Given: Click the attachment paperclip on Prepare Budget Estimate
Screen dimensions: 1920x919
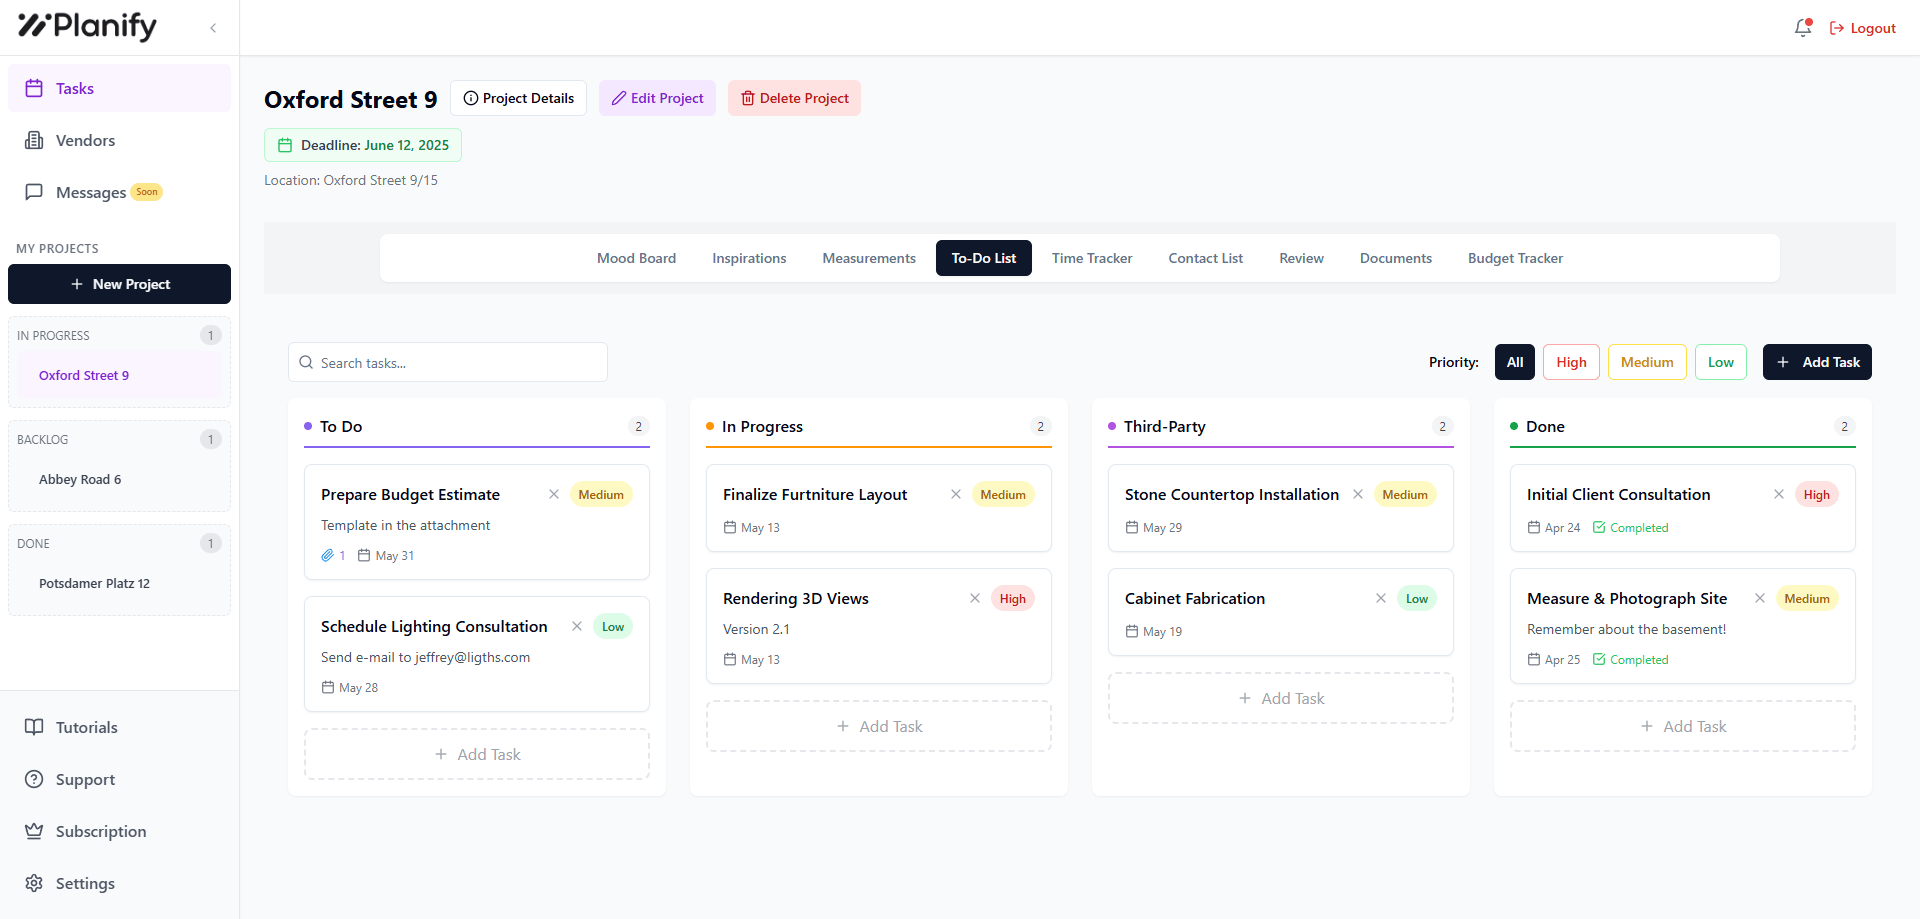Looking at the screenshot, I should point(328,556).
